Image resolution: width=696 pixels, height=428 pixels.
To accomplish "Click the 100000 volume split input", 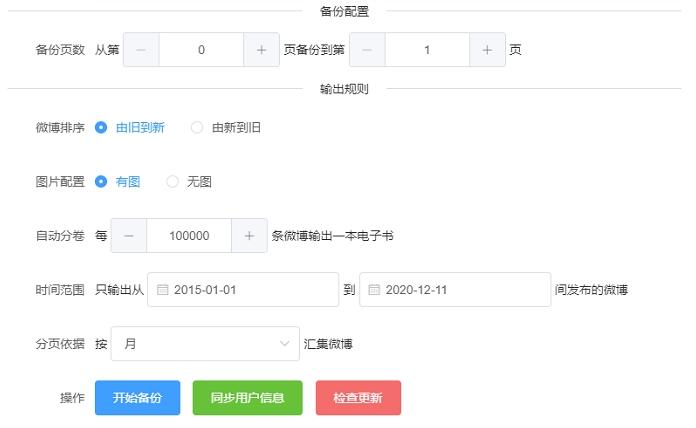I will coord(189,236).
